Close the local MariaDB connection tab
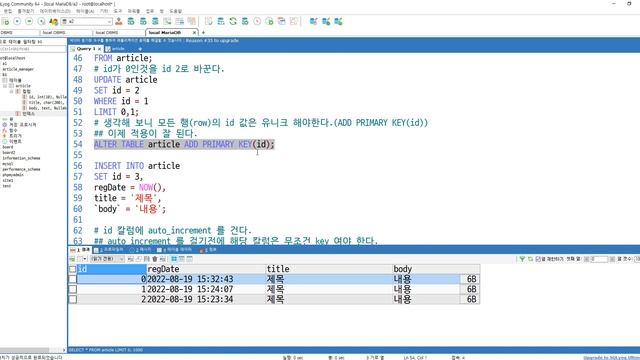640x360 pixels. point(194,32)
